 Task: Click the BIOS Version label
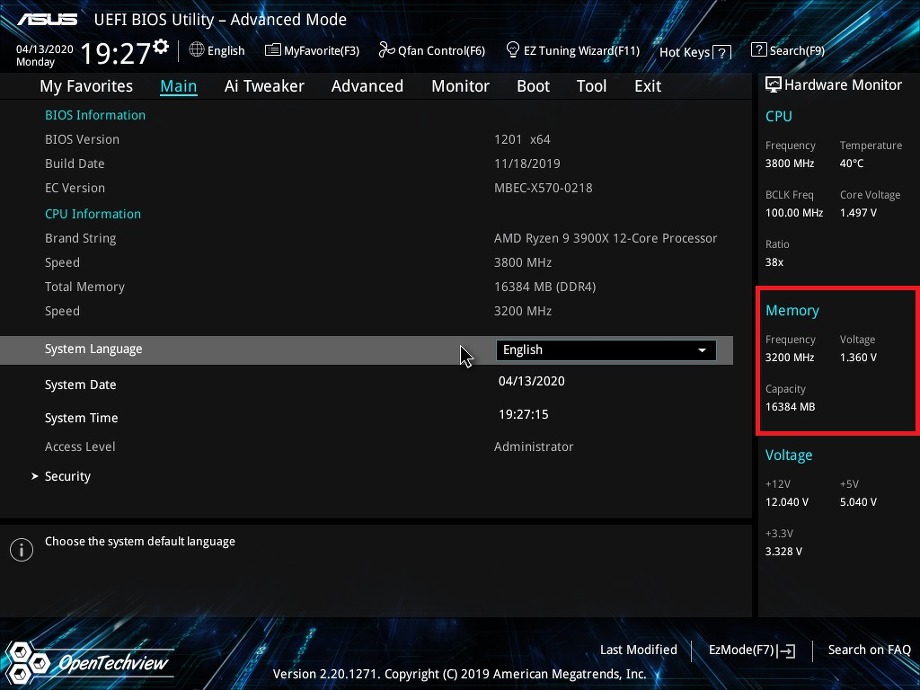point(82,140)
